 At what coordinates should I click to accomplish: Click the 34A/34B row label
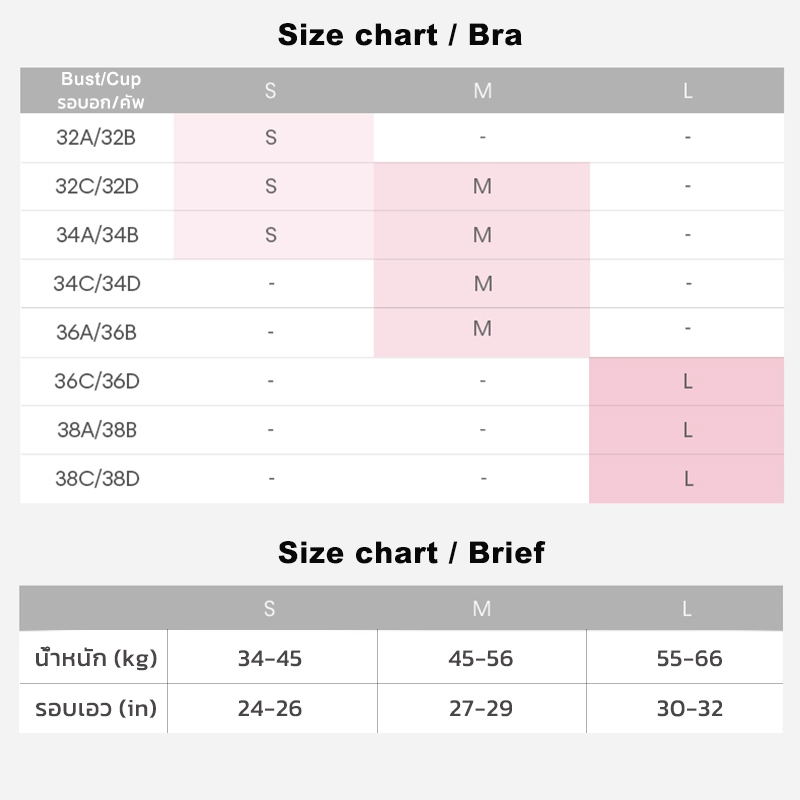click(x=97, y=235)
